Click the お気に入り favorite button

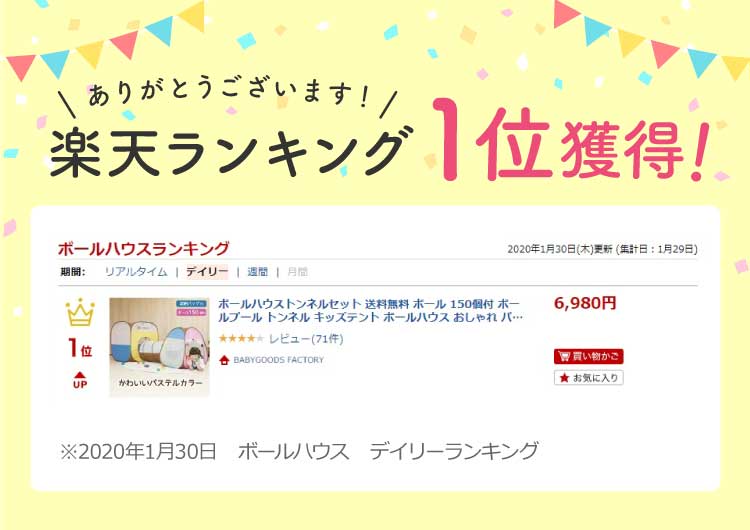coord(588,378)
